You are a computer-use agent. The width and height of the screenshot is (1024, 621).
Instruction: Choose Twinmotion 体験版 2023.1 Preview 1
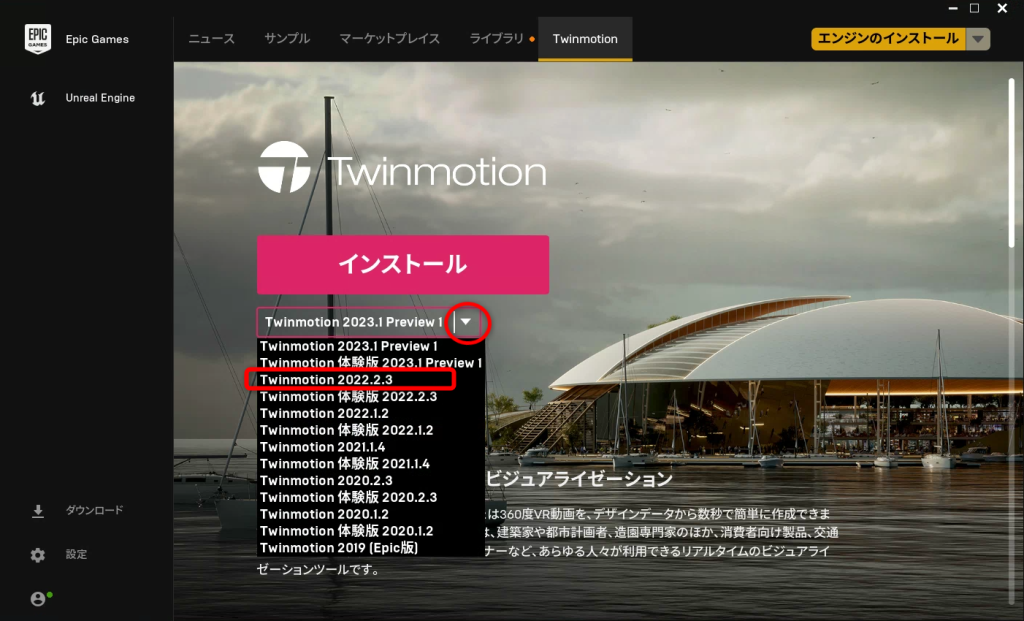click(371, 363)
